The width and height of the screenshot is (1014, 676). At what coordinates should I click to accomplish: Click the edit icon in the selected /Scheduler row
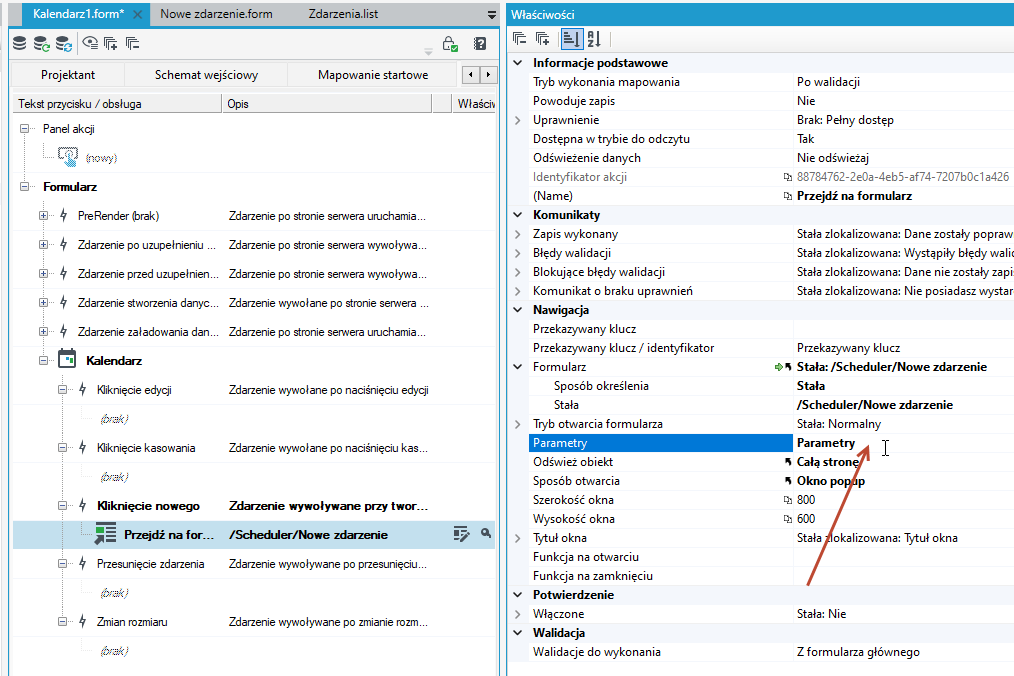(461, 534)
